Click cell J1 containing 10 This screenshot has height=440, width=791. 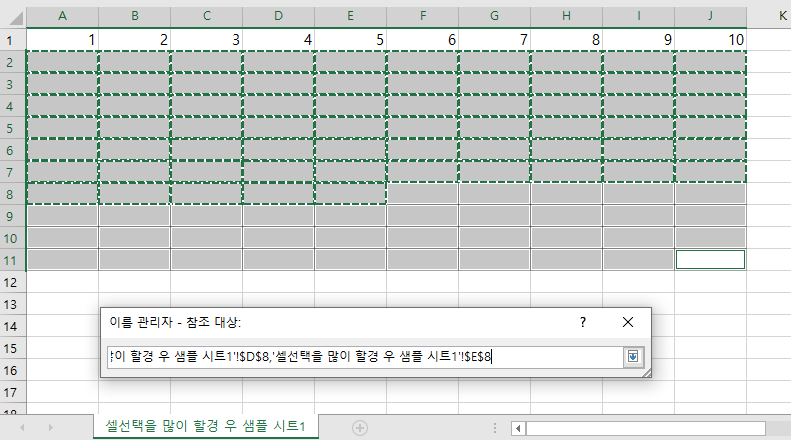[x=710, y=40]
